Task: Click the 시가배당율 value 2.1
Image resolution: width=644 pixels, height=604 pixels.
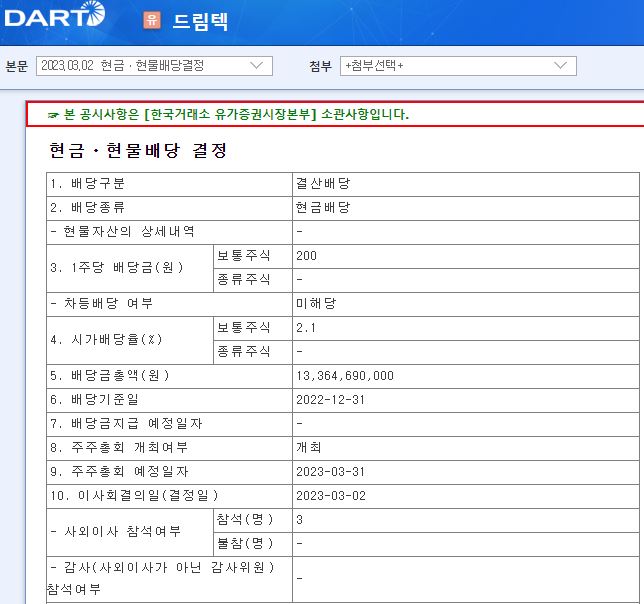Action: point(304,327)
